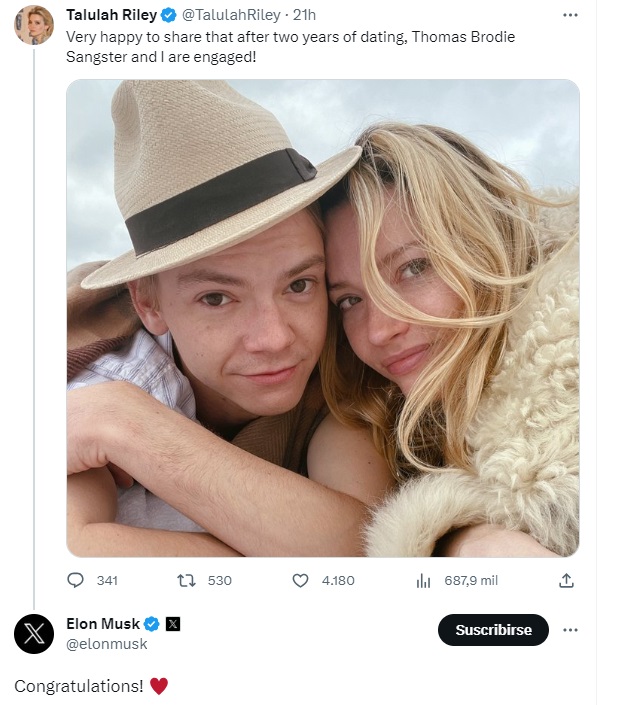Image resolution: width=617 pixels, height=705 pixels.
Task: View tweet analytics bar chart icon
Action: pyautogui.click(x=423, y=580)
